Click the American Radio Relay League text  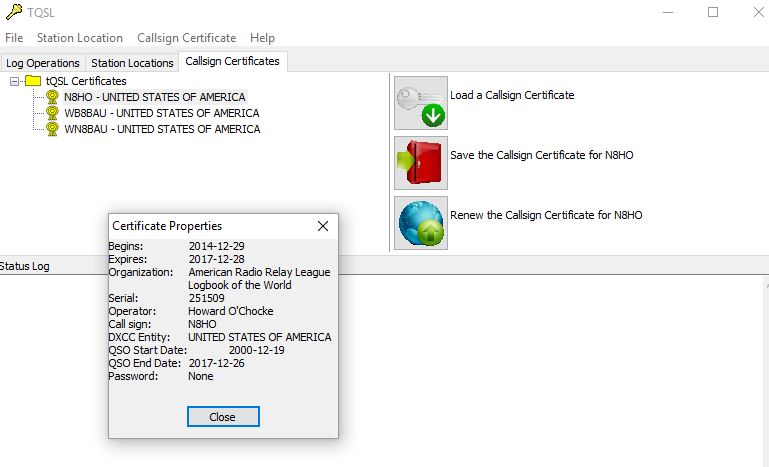tap(259, 272)
